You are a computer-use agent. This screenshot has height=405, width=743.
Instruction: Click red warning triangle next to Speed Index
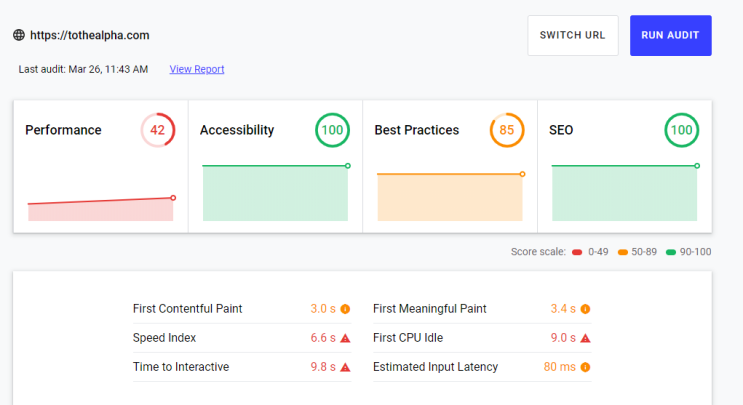pos(345,338)
